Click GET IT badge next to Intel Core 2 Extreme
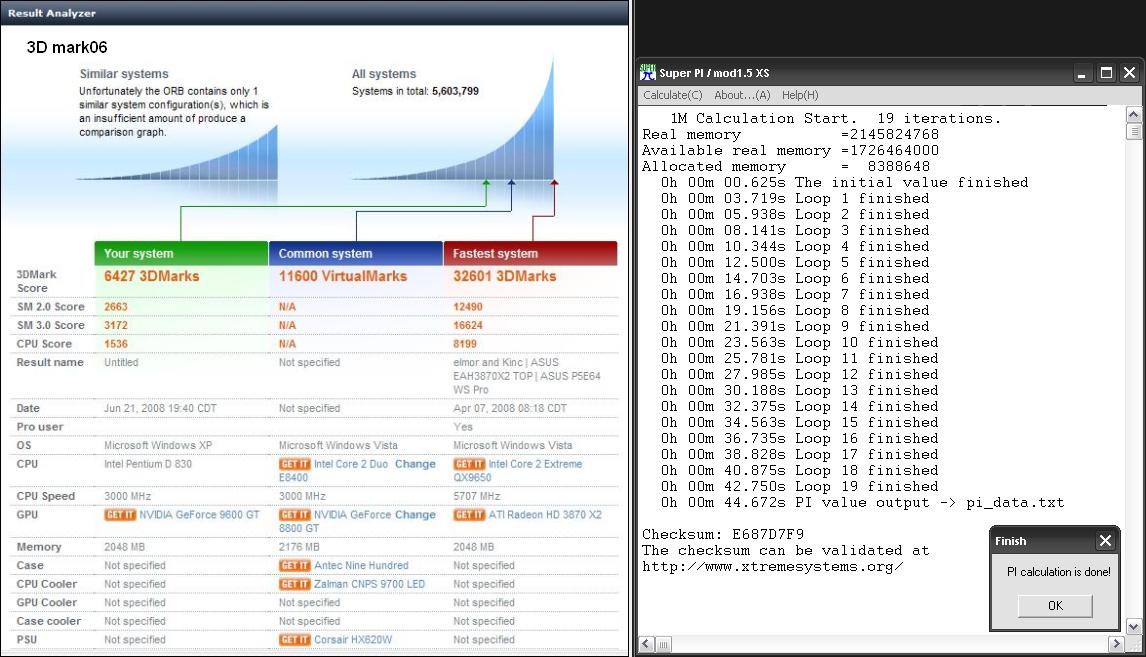Screen dimensions: 1146x657 point(469,464)
